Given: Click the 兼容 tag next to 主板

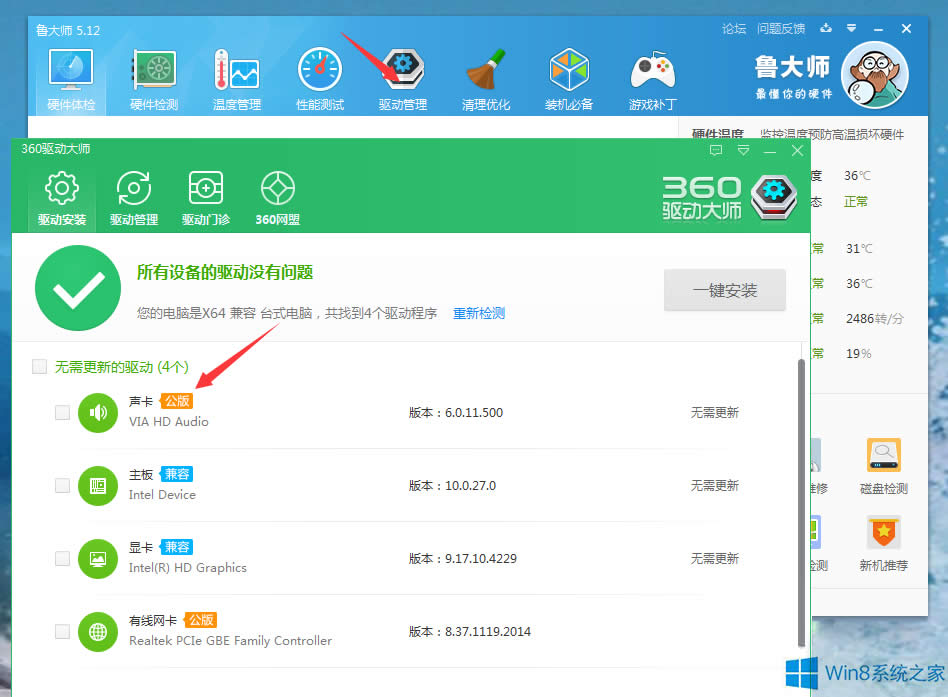Looking at the screenshot, I should 177,474.
